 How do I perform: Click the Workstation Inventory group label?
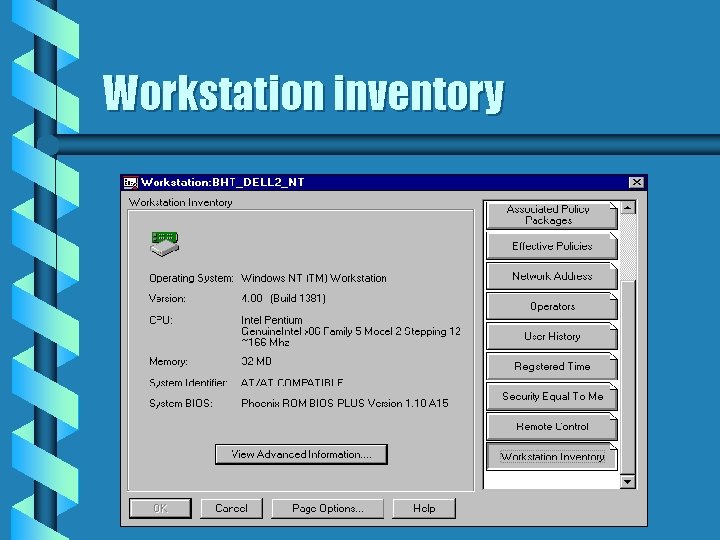[180, 202]
